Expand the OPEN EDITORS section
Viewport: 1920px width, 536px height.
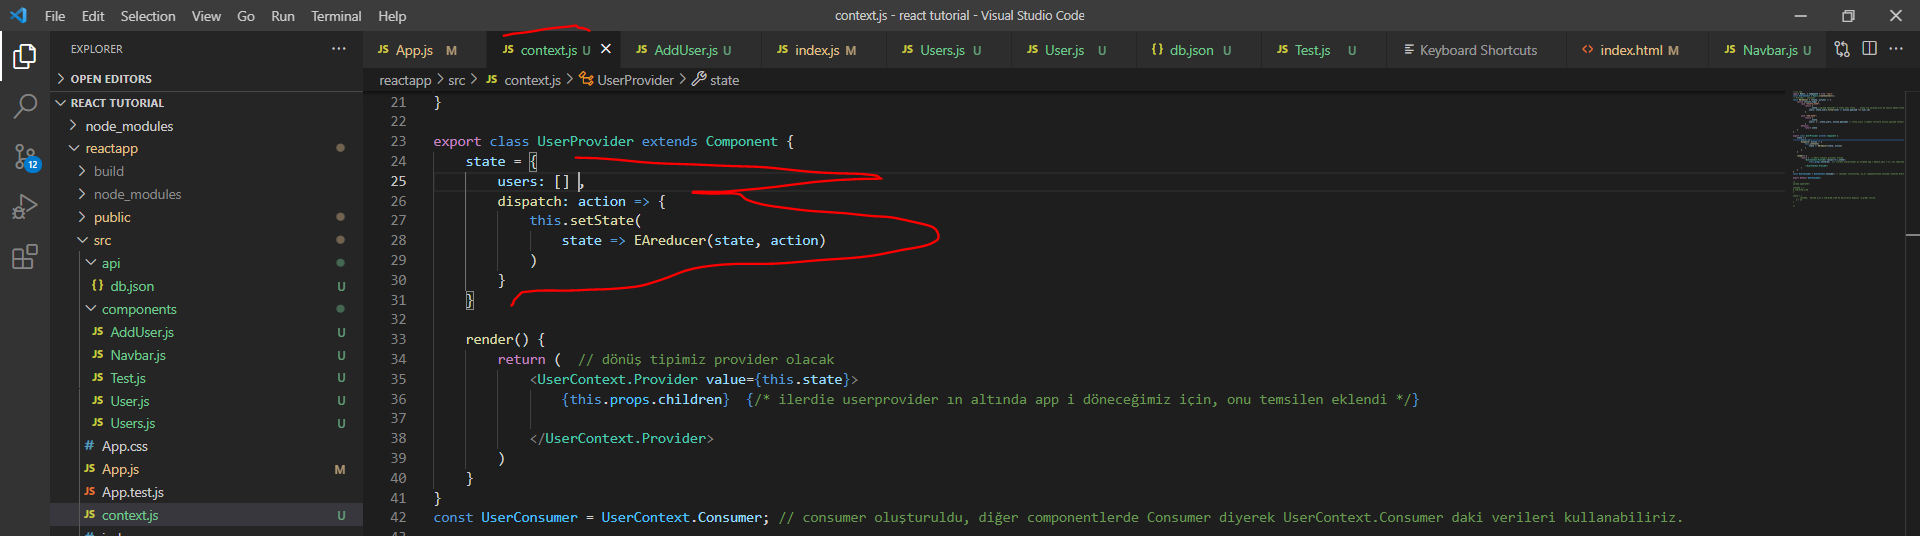(x=110, y=79)
